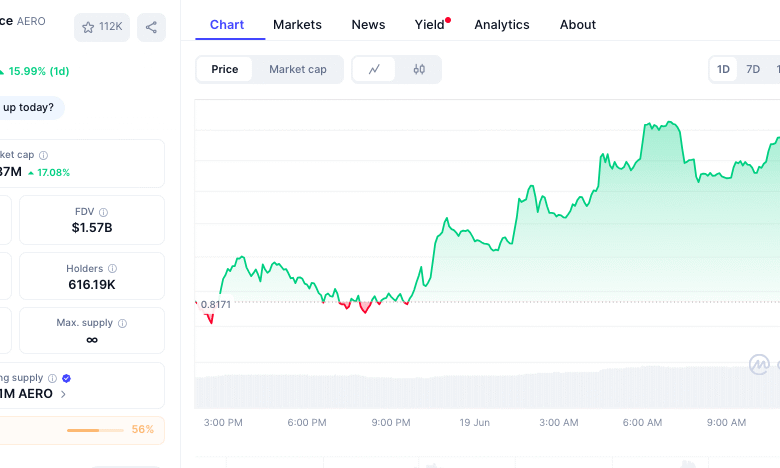The height and width of the screenshot is (468, 780).
Task: Switch to line chart view icon
Action: pyautogui.click(x=374, y=69)
